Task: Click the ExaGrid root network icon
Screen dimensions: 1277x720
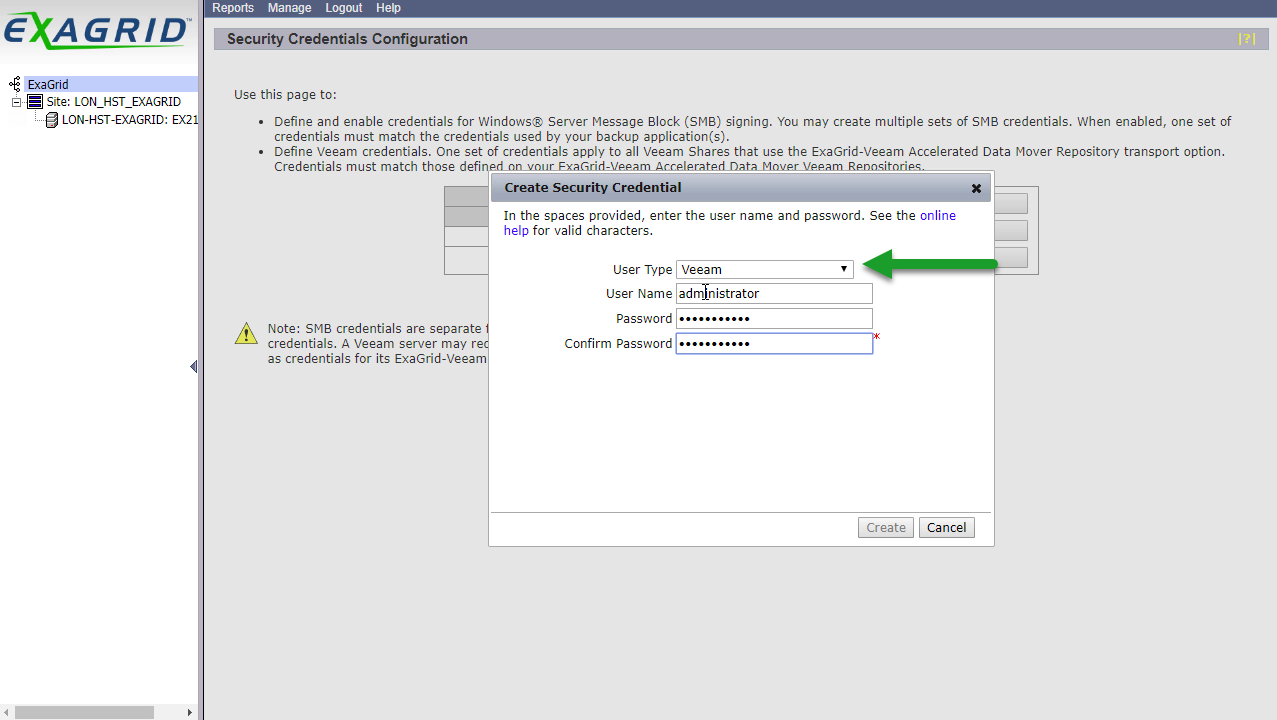Action: click(15, 85)
